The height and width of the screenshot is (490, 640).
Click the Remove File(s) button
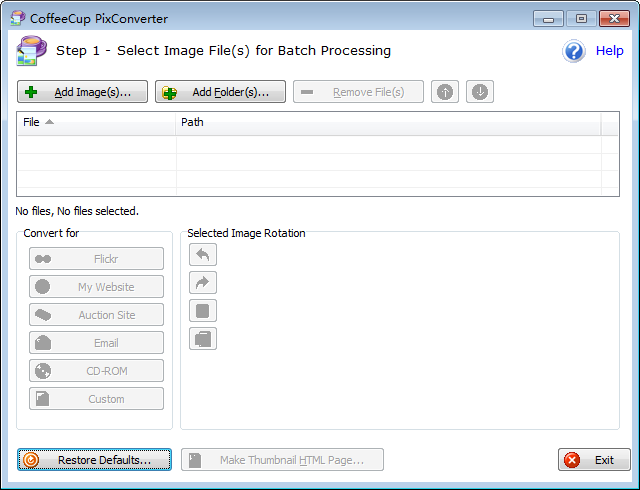(x=358, y=91)
